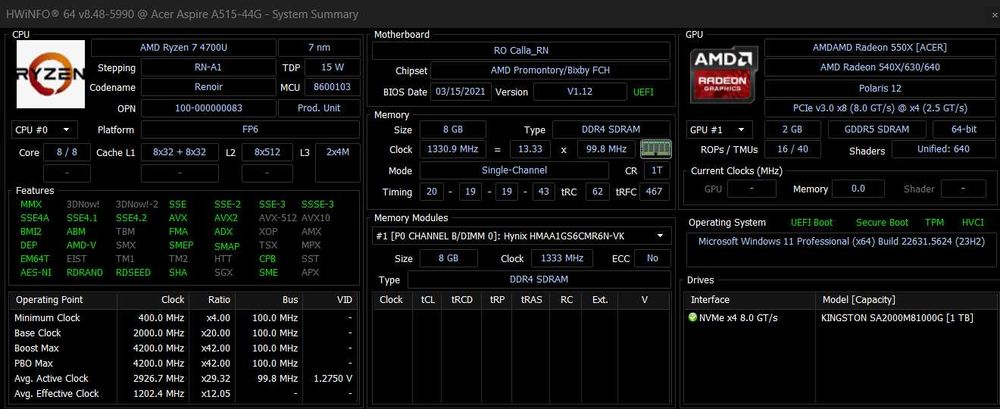Click the SSE4A feature label
Screen dimensions: 1000x409
(34, 218)
